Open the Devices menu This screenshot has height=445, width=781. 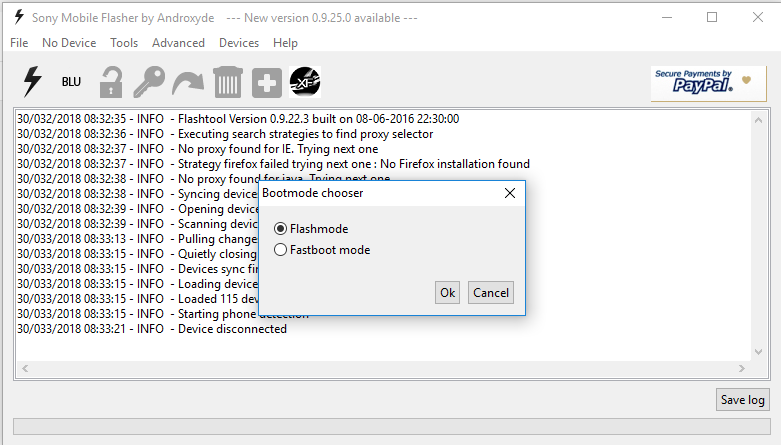tap(239, 43)
